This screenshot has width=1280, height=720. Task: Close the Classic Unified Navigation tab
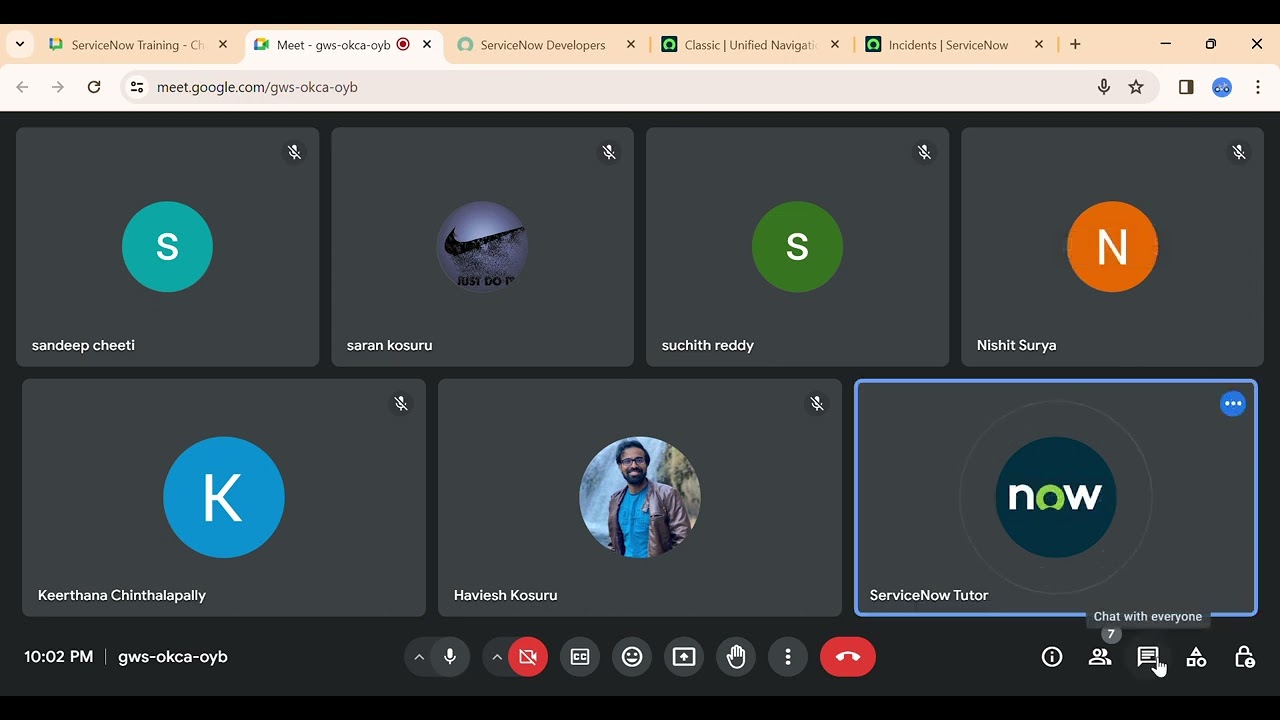coord(835,45)
